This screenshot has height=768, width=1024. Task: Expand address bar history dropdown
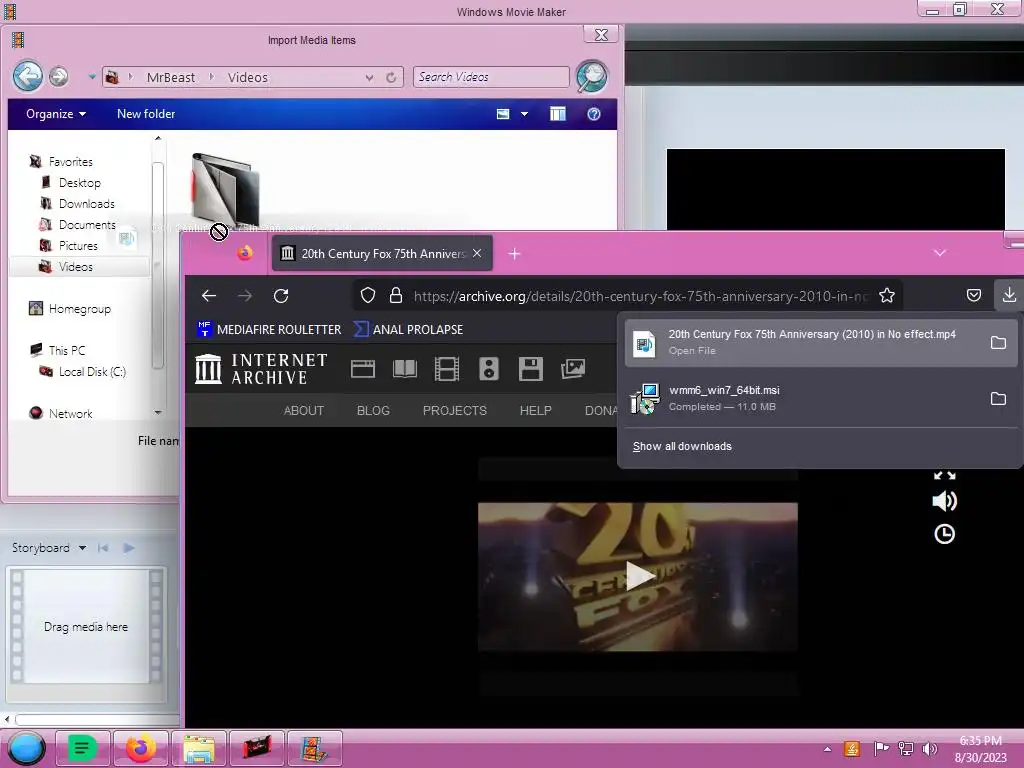pyautogui.click(x=370, y=77)
